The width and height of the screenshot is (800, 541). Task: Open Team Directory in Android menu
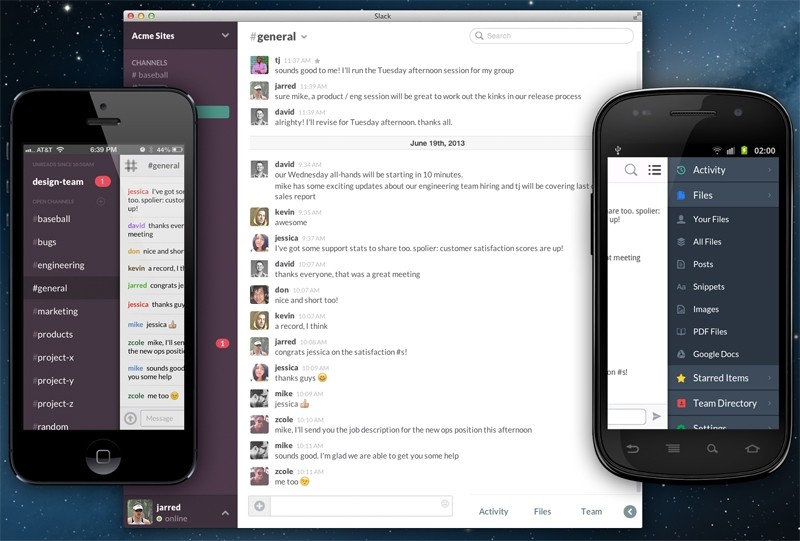coord(724,403)
